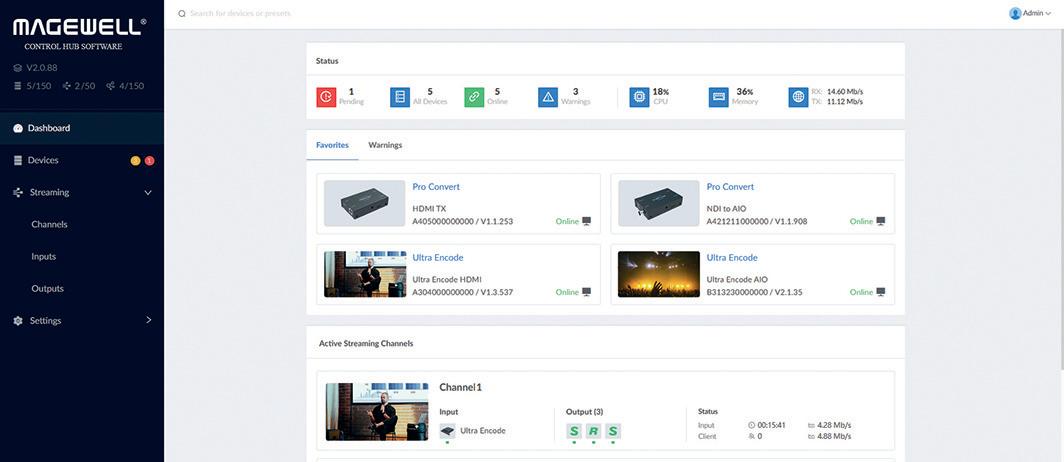Click the green Online link icon
Image resolution: width=1064 pixels, height=462 pixels.
474,97
